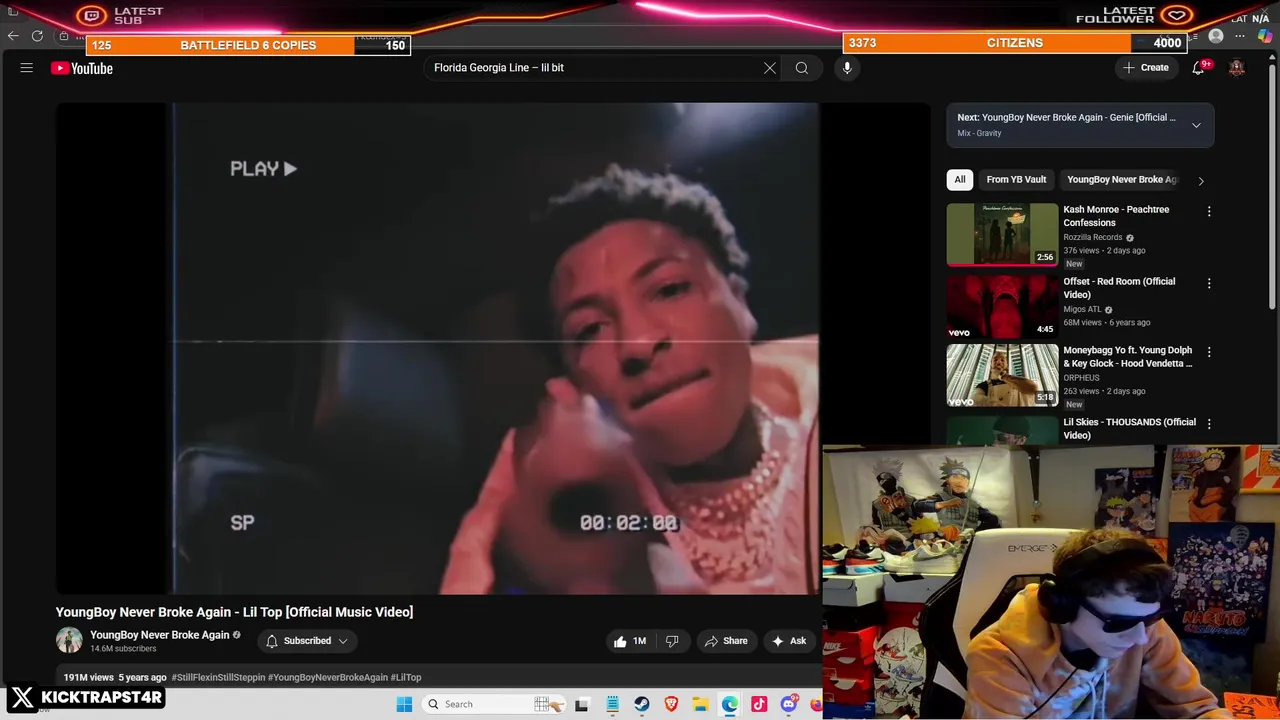Go back with the browser back arrow
This screenshot has height=720, width=1280.
pyautogui.click(x=13, y=36)
